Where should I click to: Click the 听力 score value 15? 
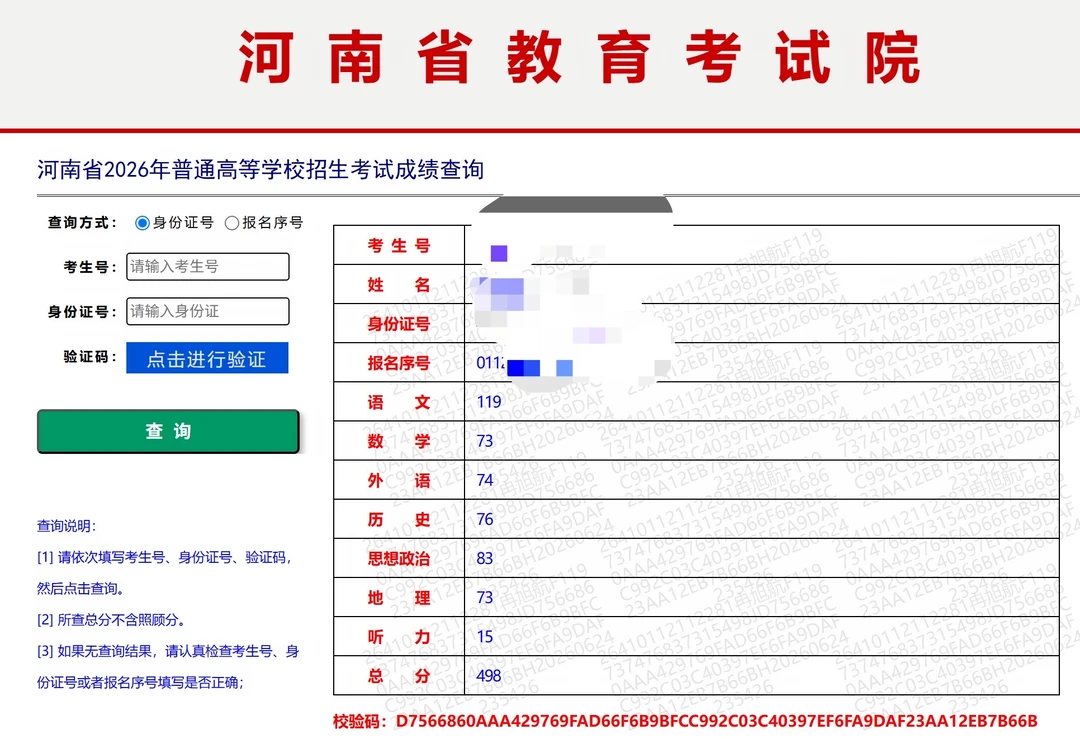tap(485, 636)
